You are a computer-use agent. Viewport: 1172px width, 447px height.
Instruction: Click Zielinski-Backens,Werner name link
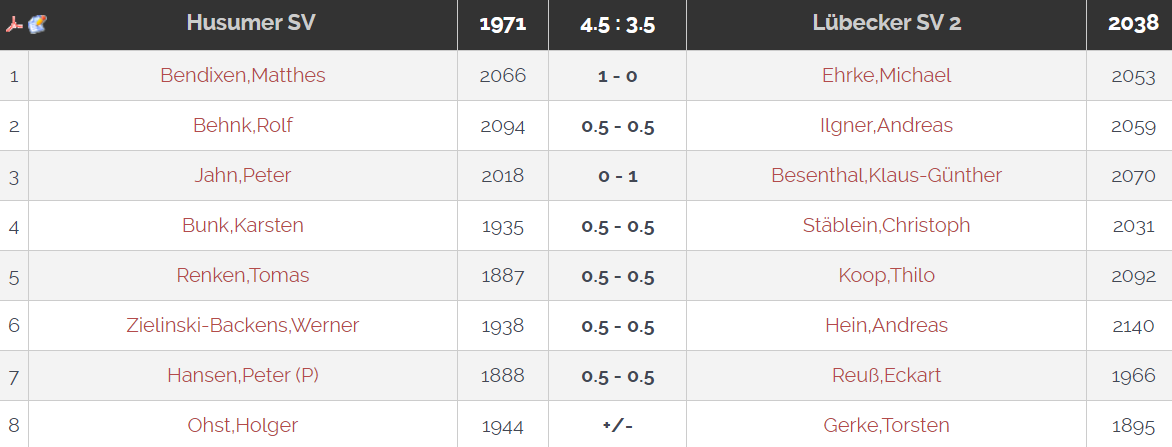coord(243,325)
